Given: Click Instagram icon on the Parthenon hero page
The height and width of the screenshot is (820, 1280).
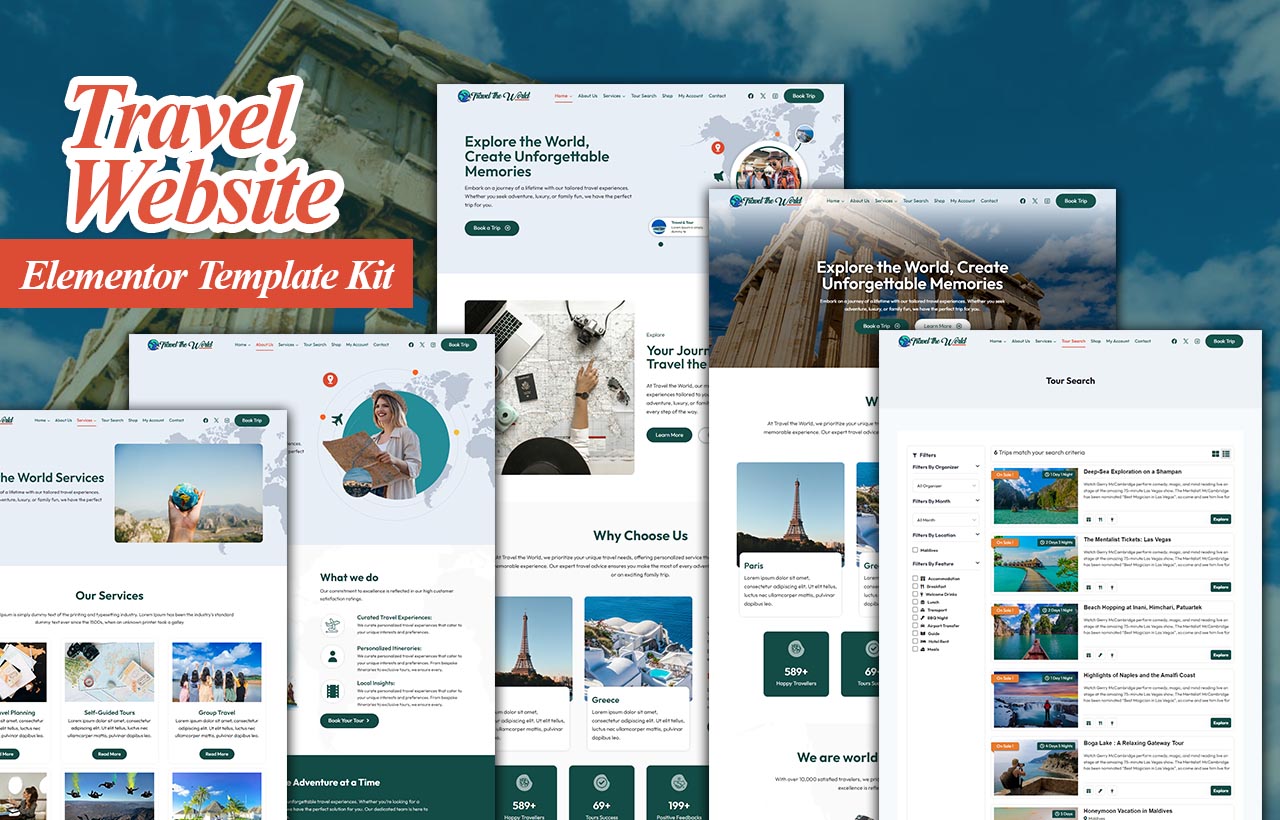Looking at the screenshot, I should coord(1047,201).
